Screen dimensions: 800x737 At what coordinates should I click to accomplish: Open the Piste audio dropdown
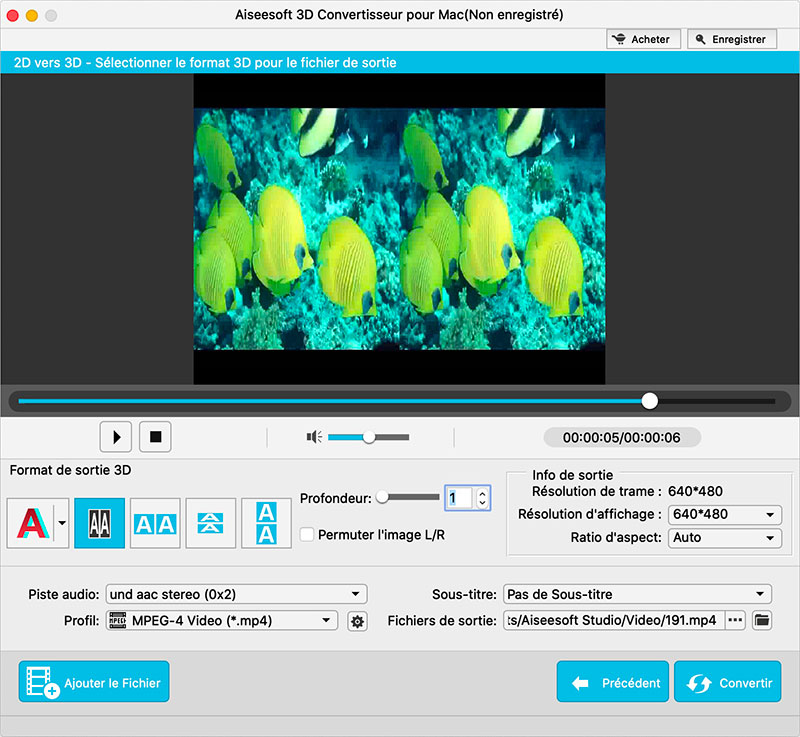point(235,593)
